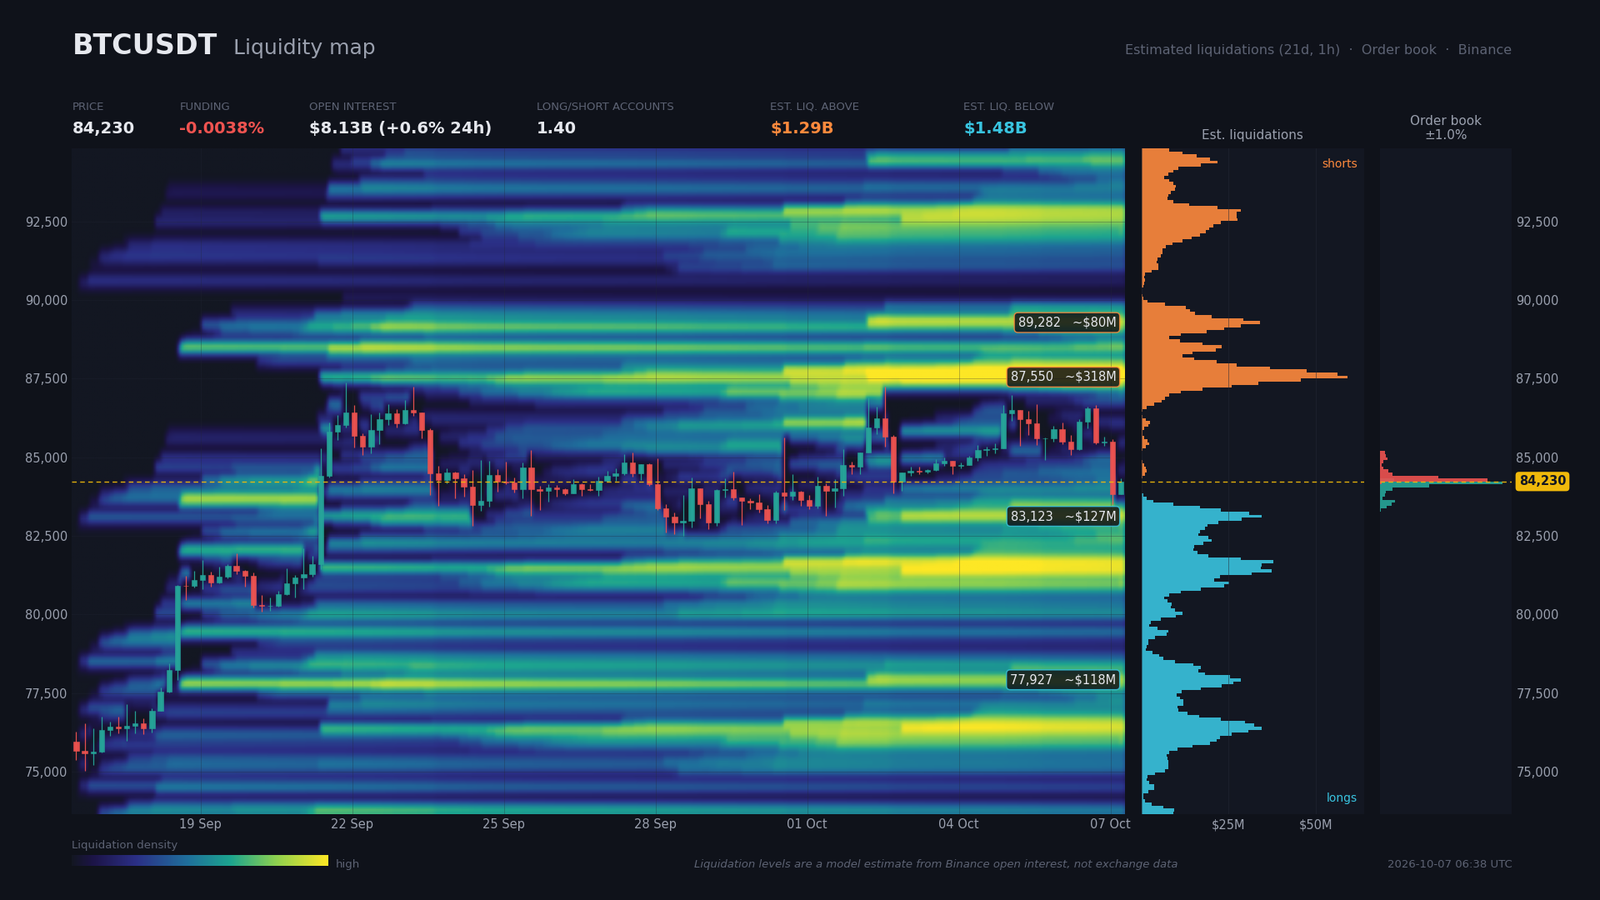Click the 83,123 ~$127M liquidation label

point(1063,516)
